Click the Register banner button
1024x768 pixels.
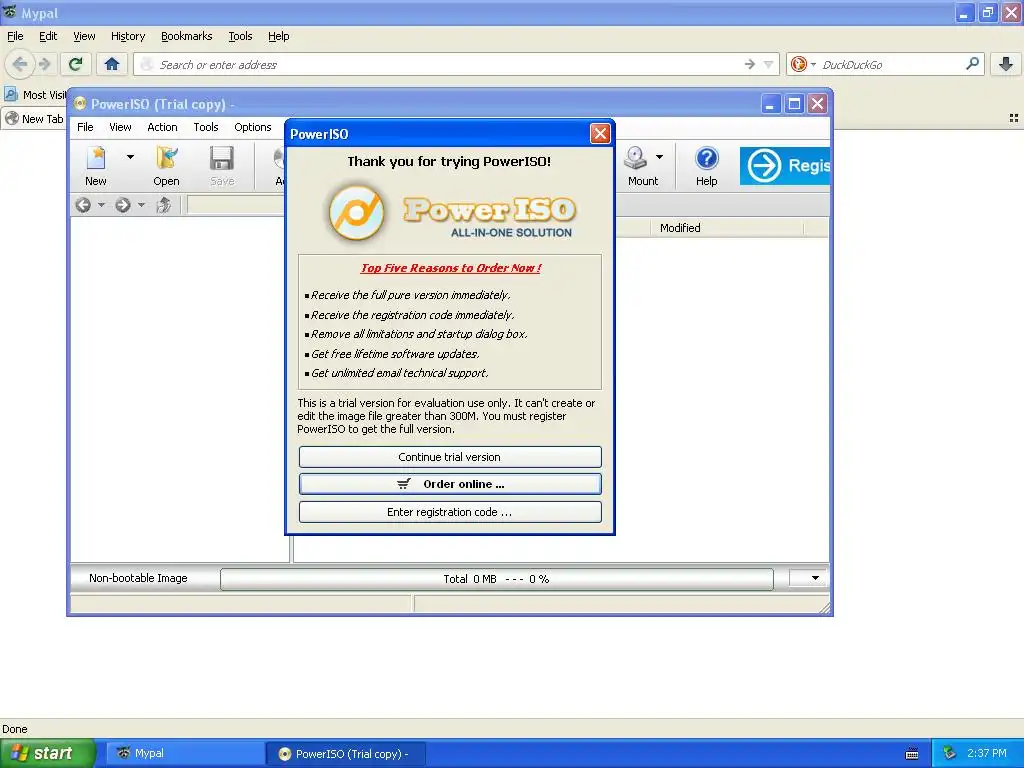click(x=784, y=166)
